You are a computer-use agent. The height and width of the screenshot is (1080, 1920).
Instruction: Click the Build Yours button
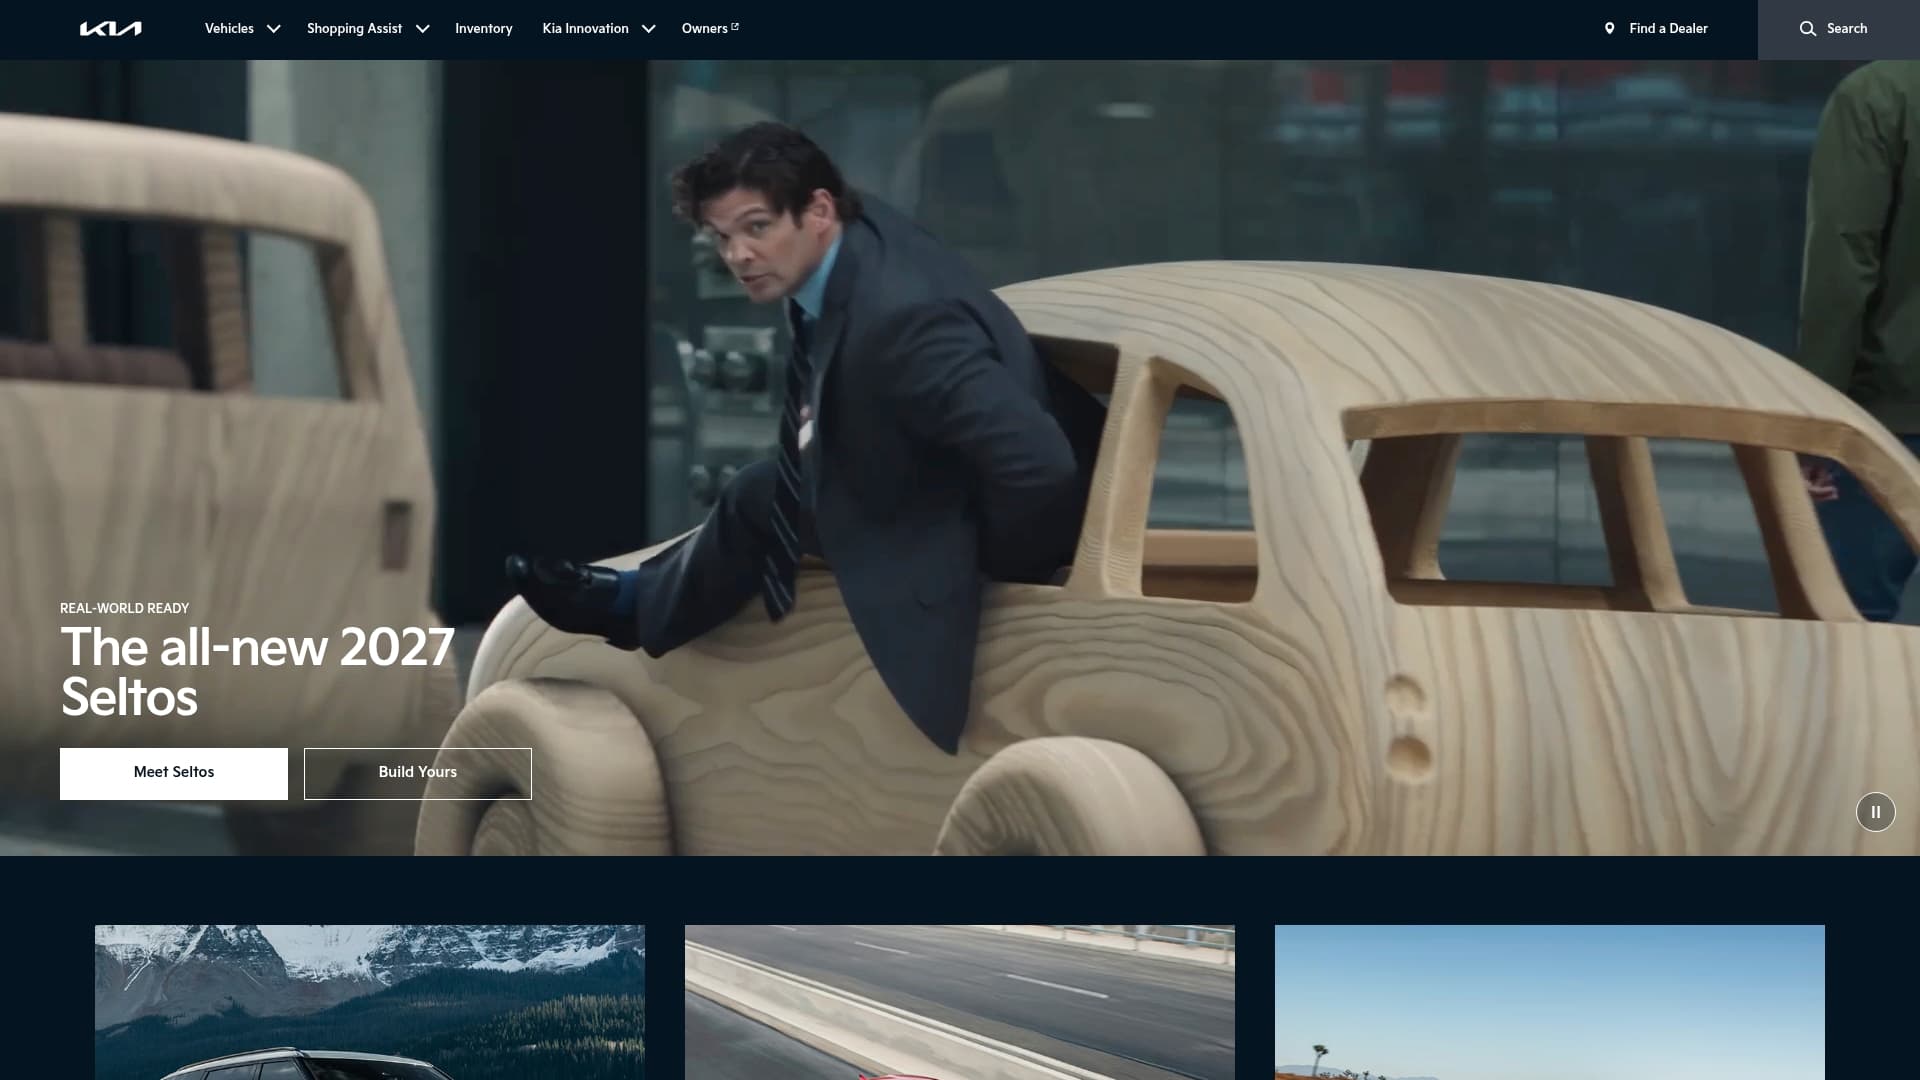[418, 773]
